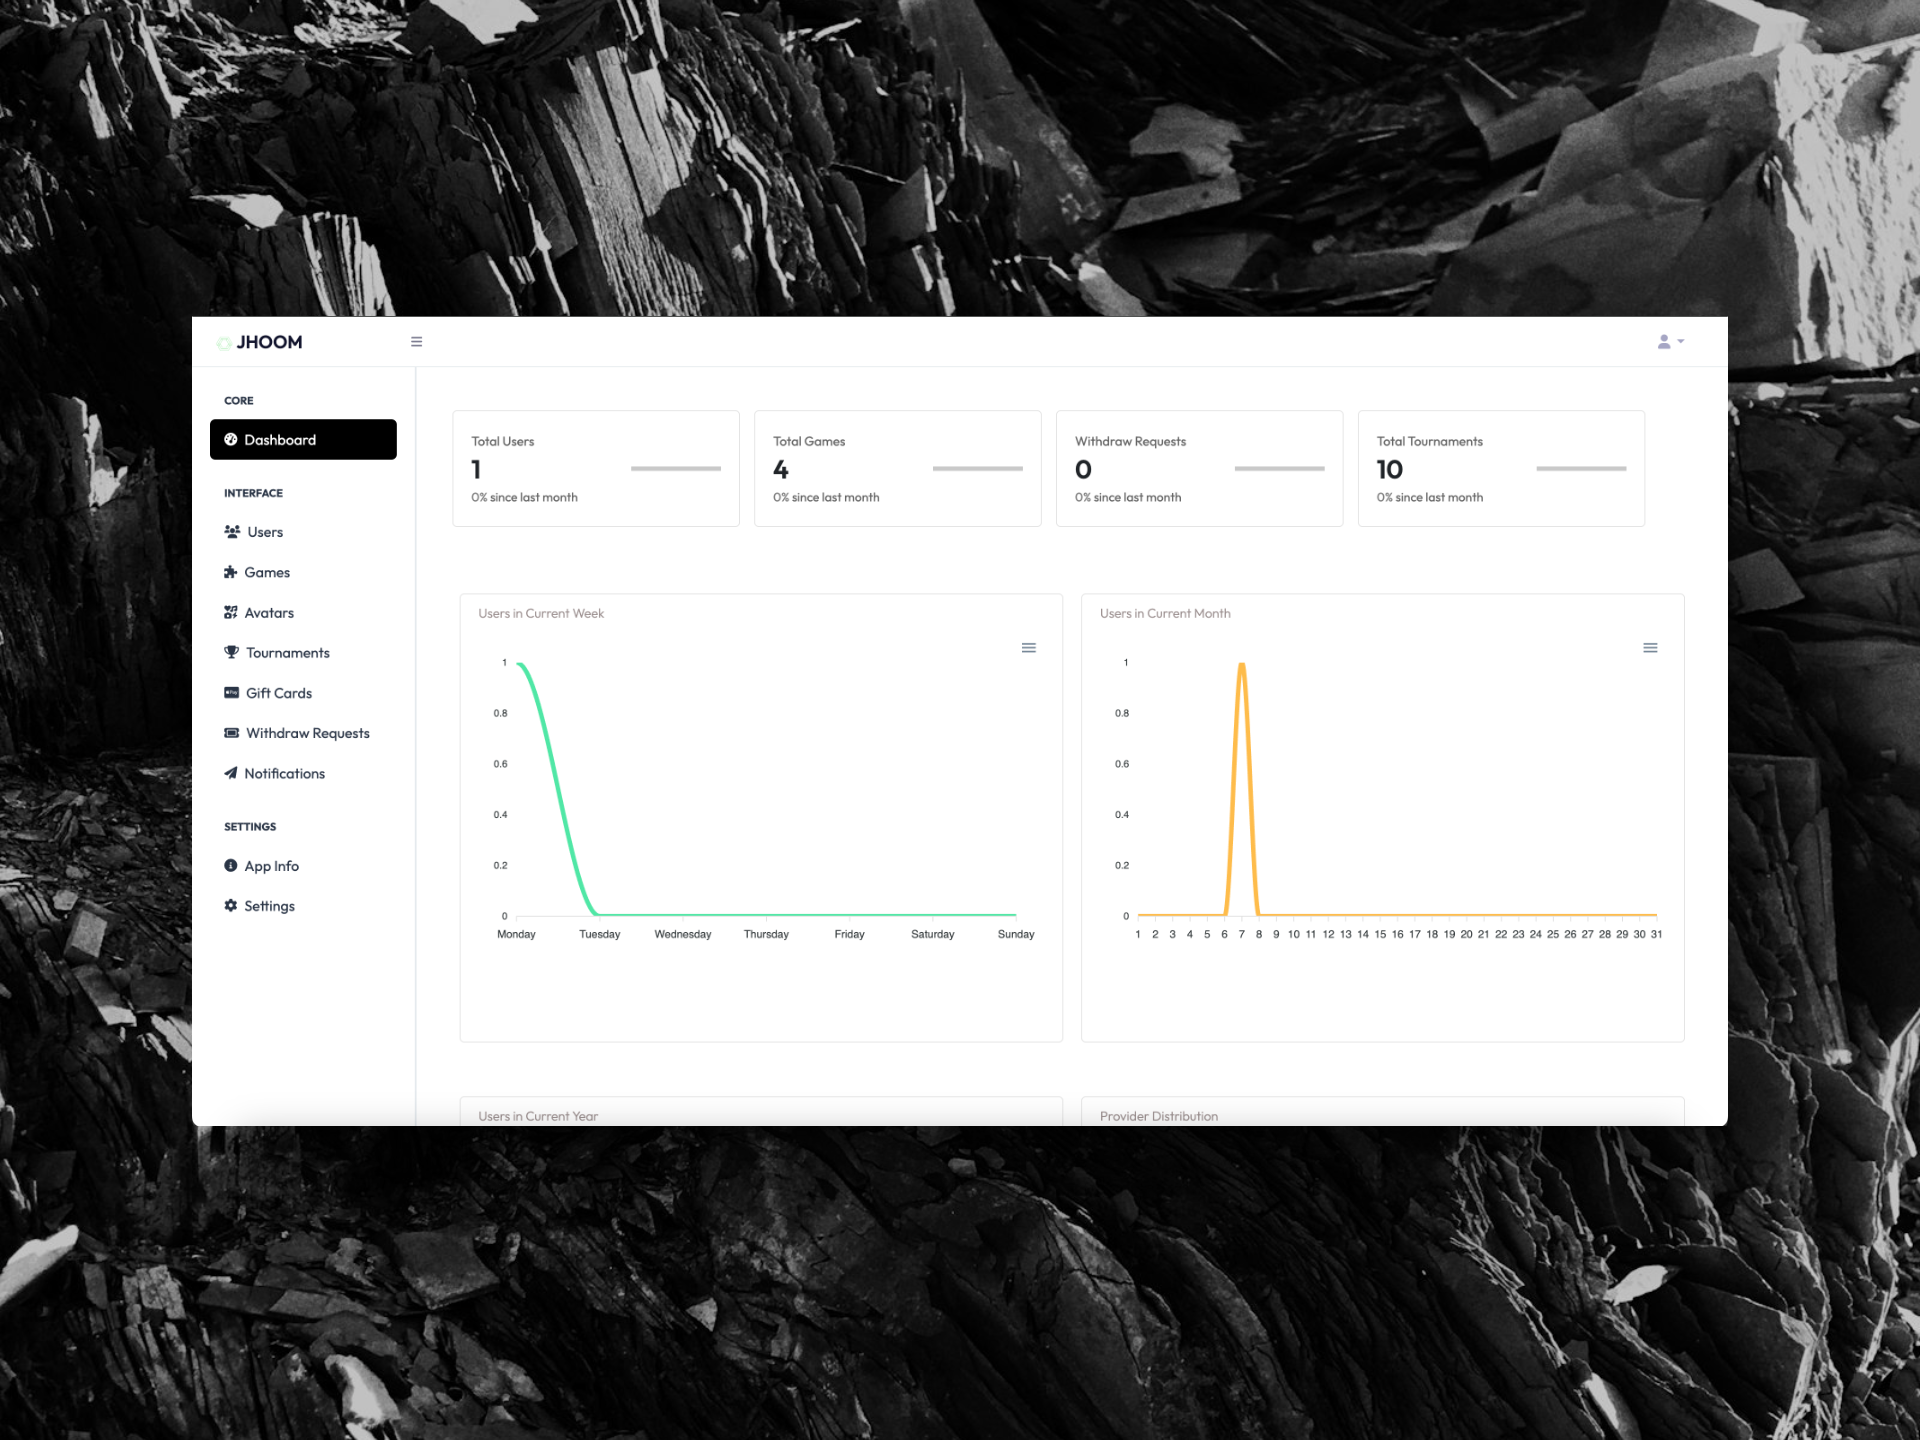
Task: Click the Games puzzle piece icon
Action: (231, 572)
